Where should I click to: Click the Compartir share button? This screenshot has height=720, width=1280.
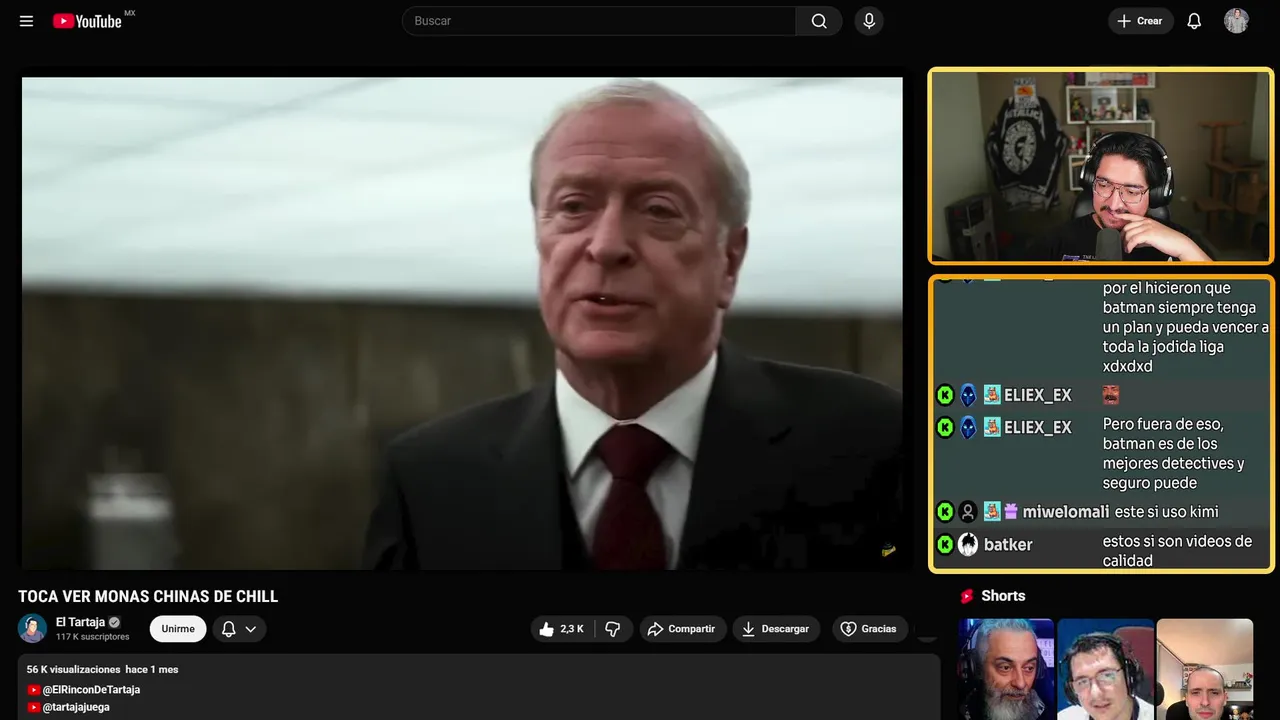pos(682,629)
